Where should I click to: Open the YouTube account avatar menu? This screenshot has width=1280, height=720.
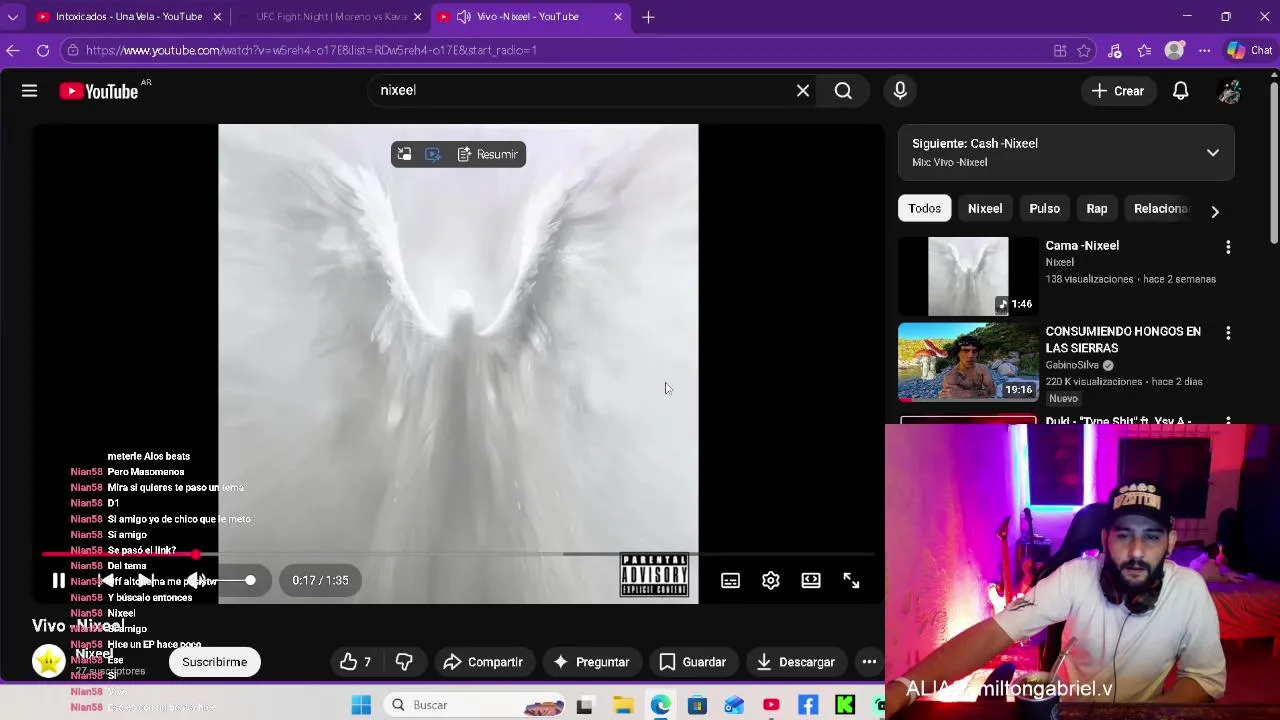1229,91
